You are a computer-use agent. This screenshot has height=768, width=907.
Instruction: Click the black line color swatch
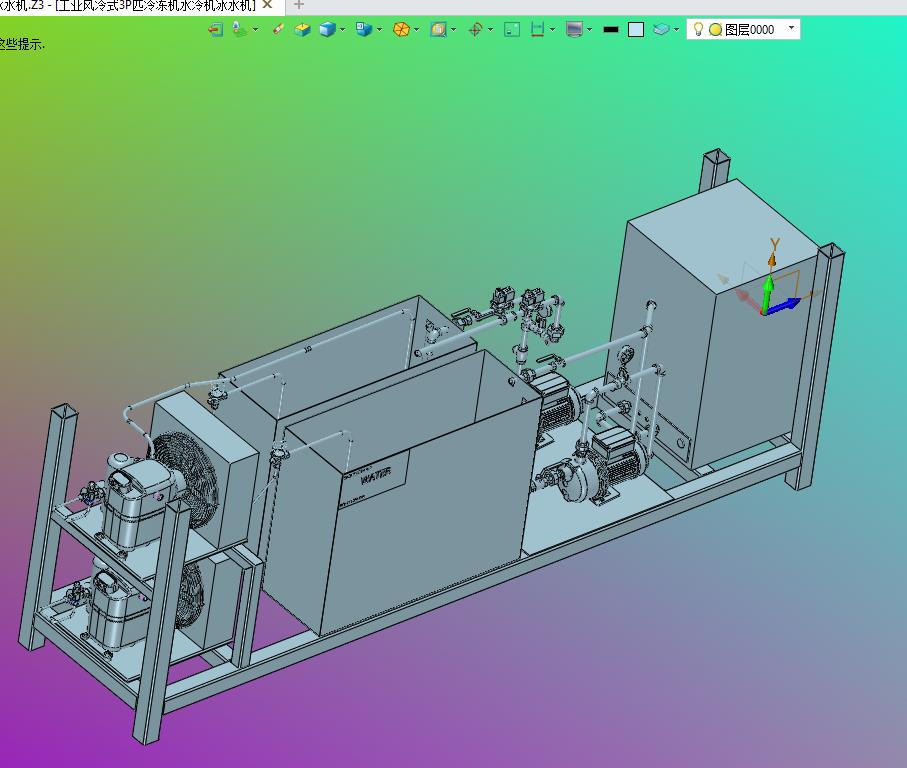click(x=611, y=29)
